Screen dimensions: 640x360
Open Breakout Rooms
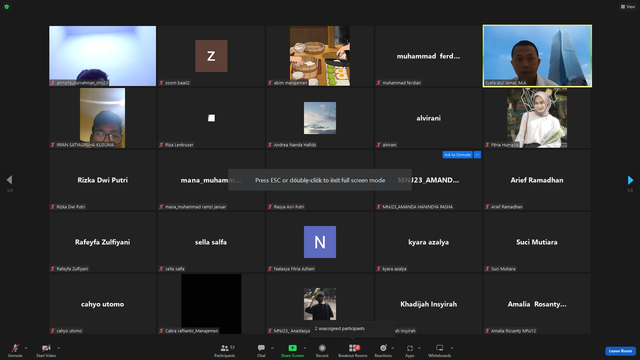(x=353, y=350)
